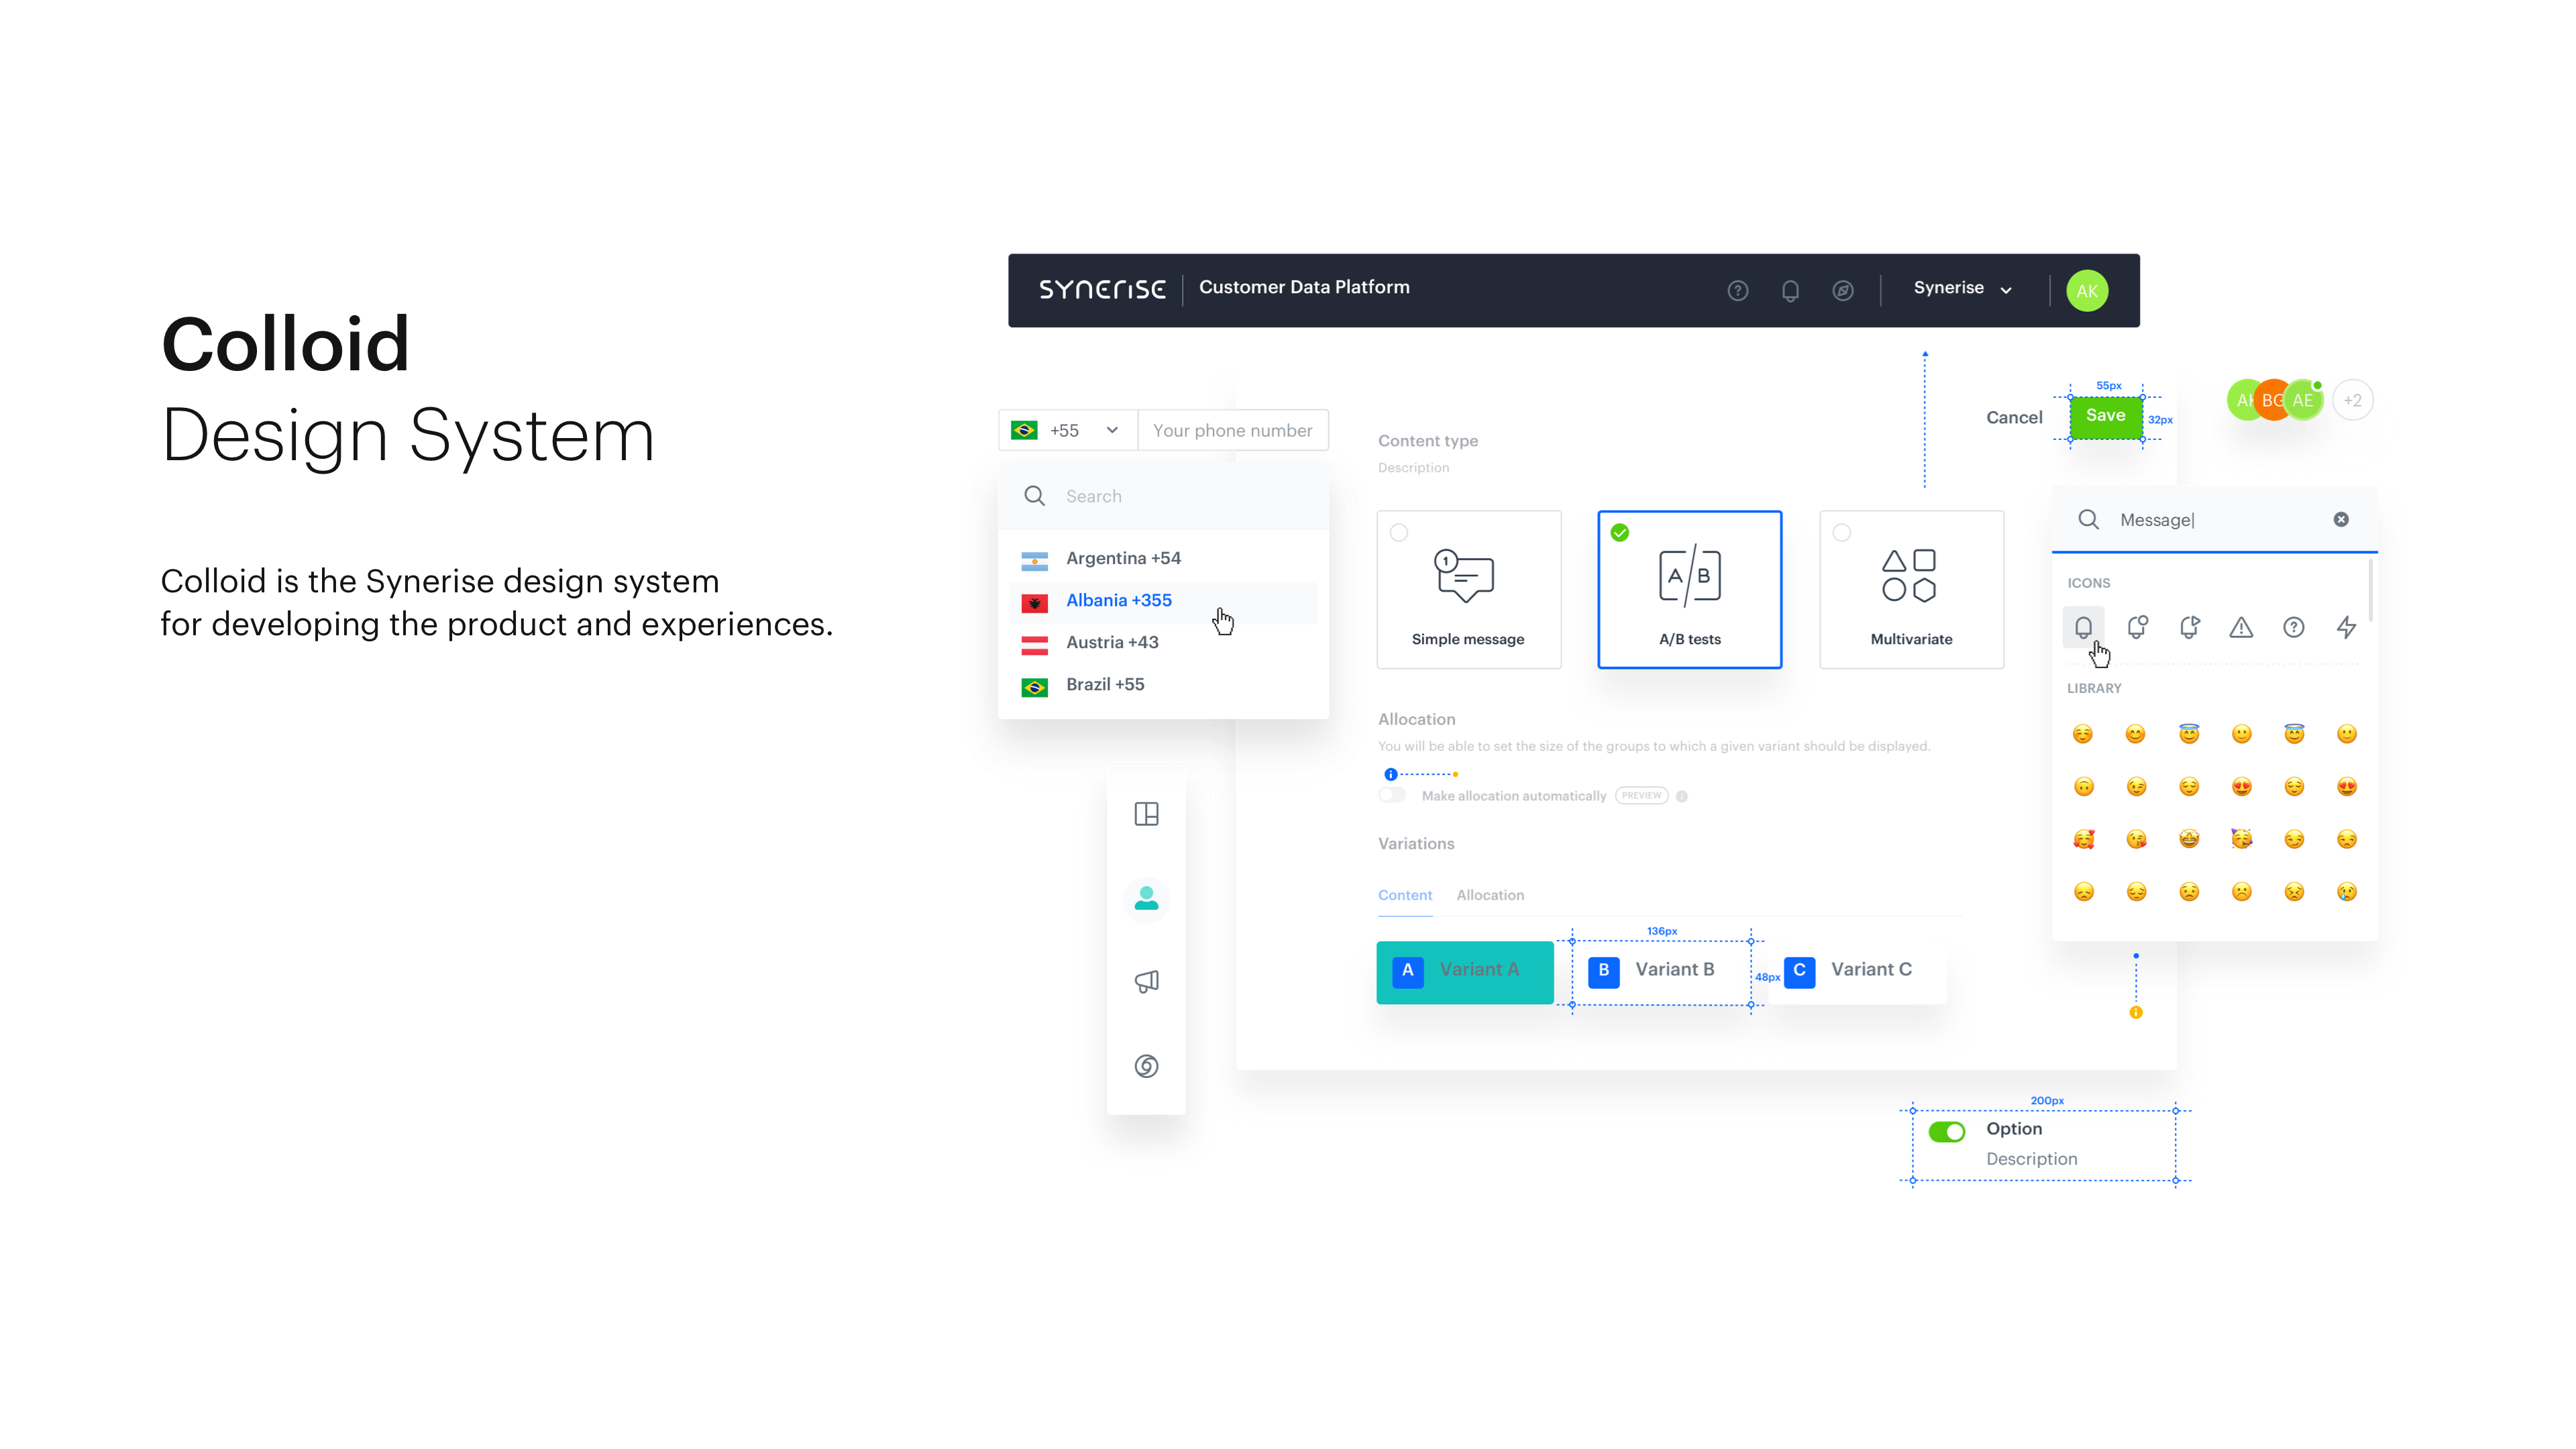
Task: Clear the Message search field
Action: point(2341,519)
